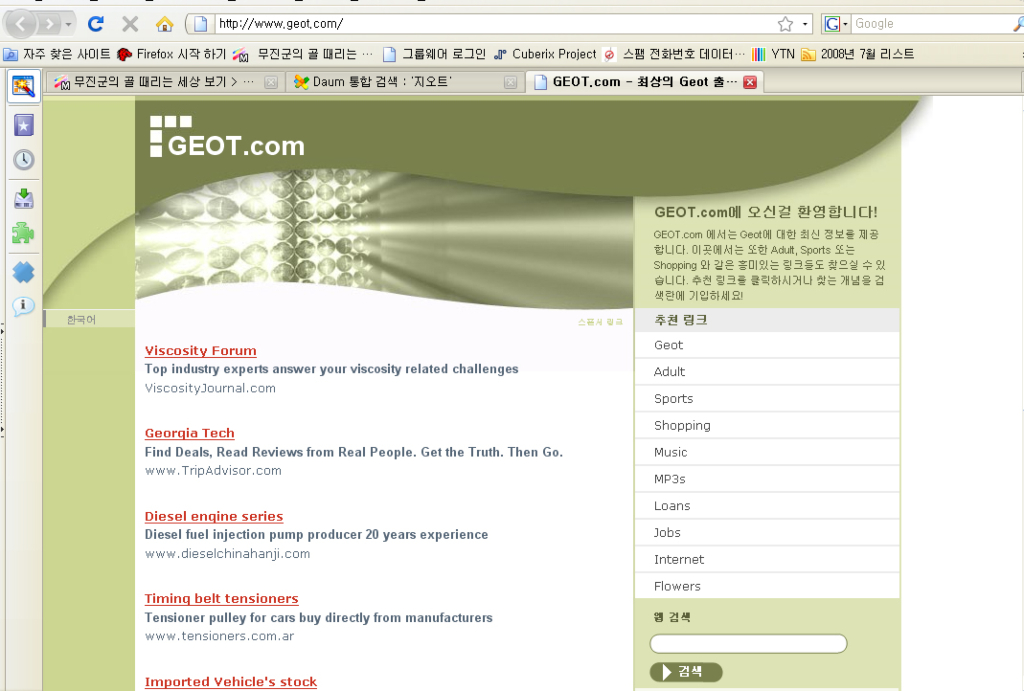This screenshot has width=1024, height=691.
Task: Open the 자주 찾은 사이트 bookmarks folder
Action: click(x=57, y=54)
